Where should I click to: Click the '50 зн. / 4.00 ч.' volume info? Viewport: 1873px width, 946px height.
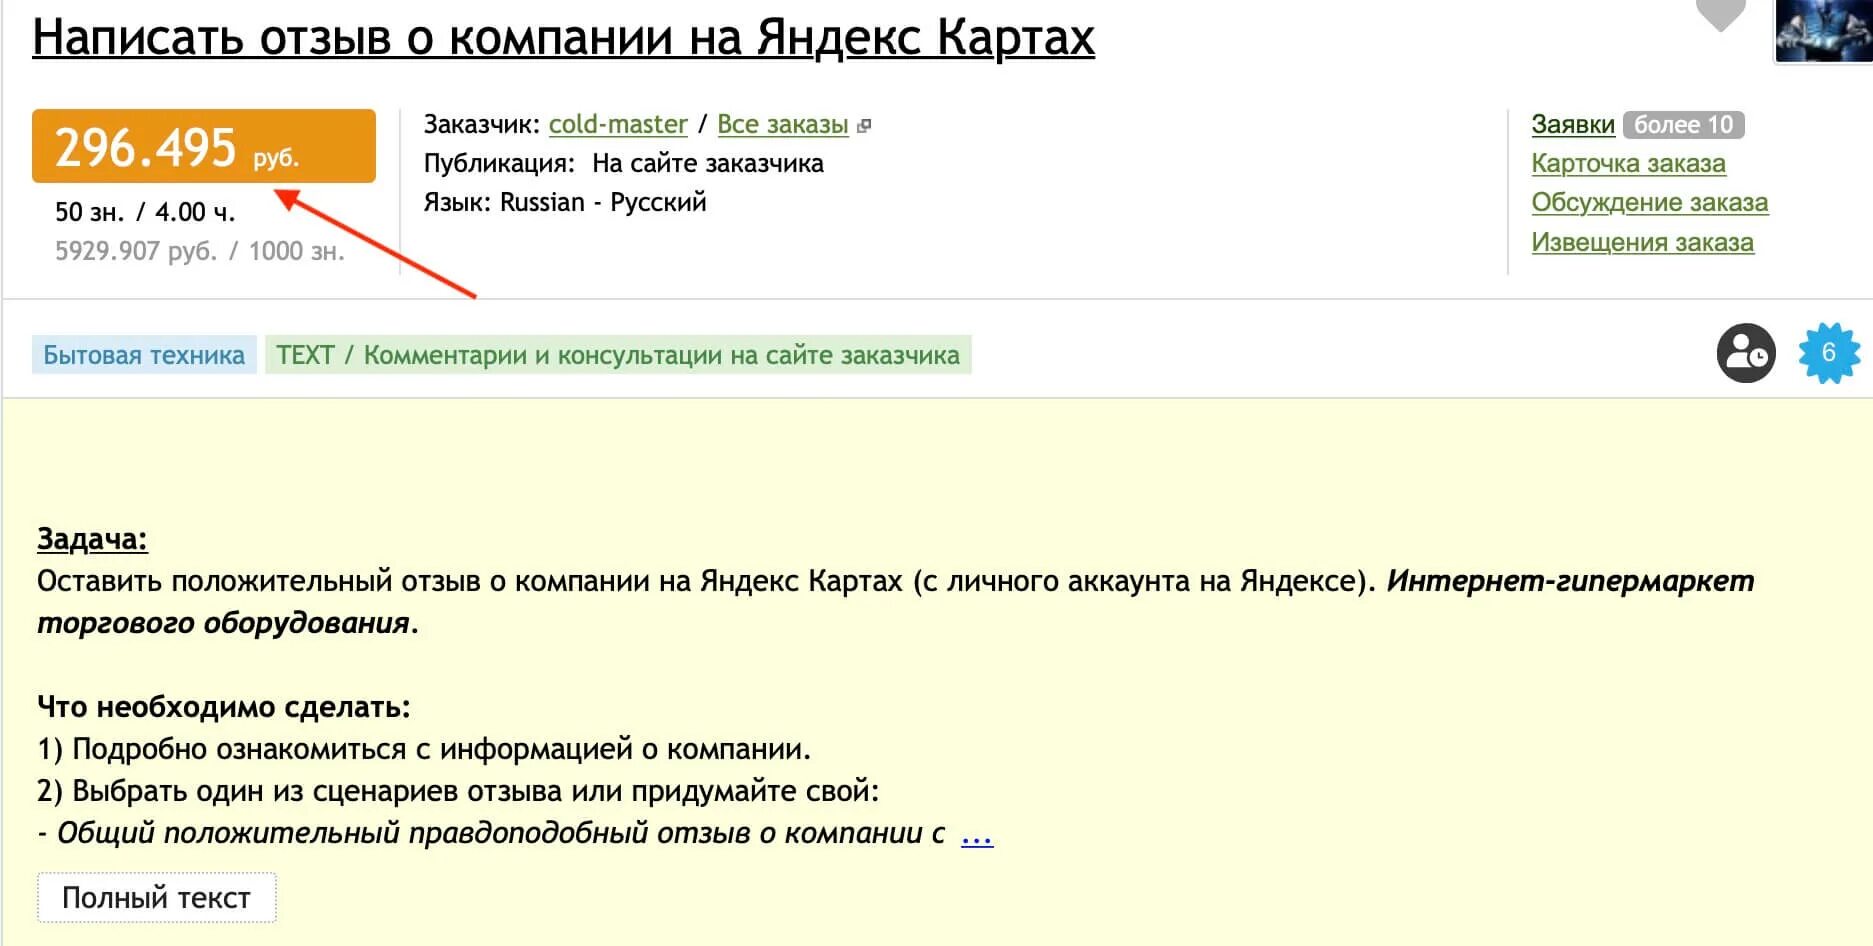(147, 210)
